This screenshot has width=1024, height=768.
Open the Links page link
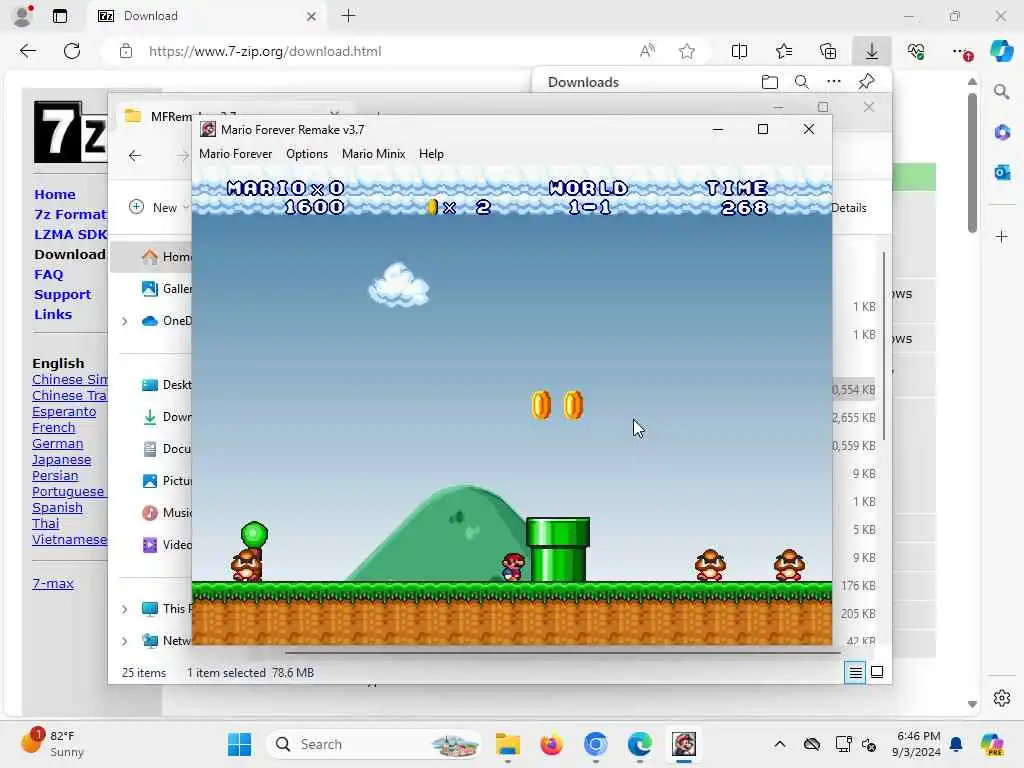click(53, 314)
